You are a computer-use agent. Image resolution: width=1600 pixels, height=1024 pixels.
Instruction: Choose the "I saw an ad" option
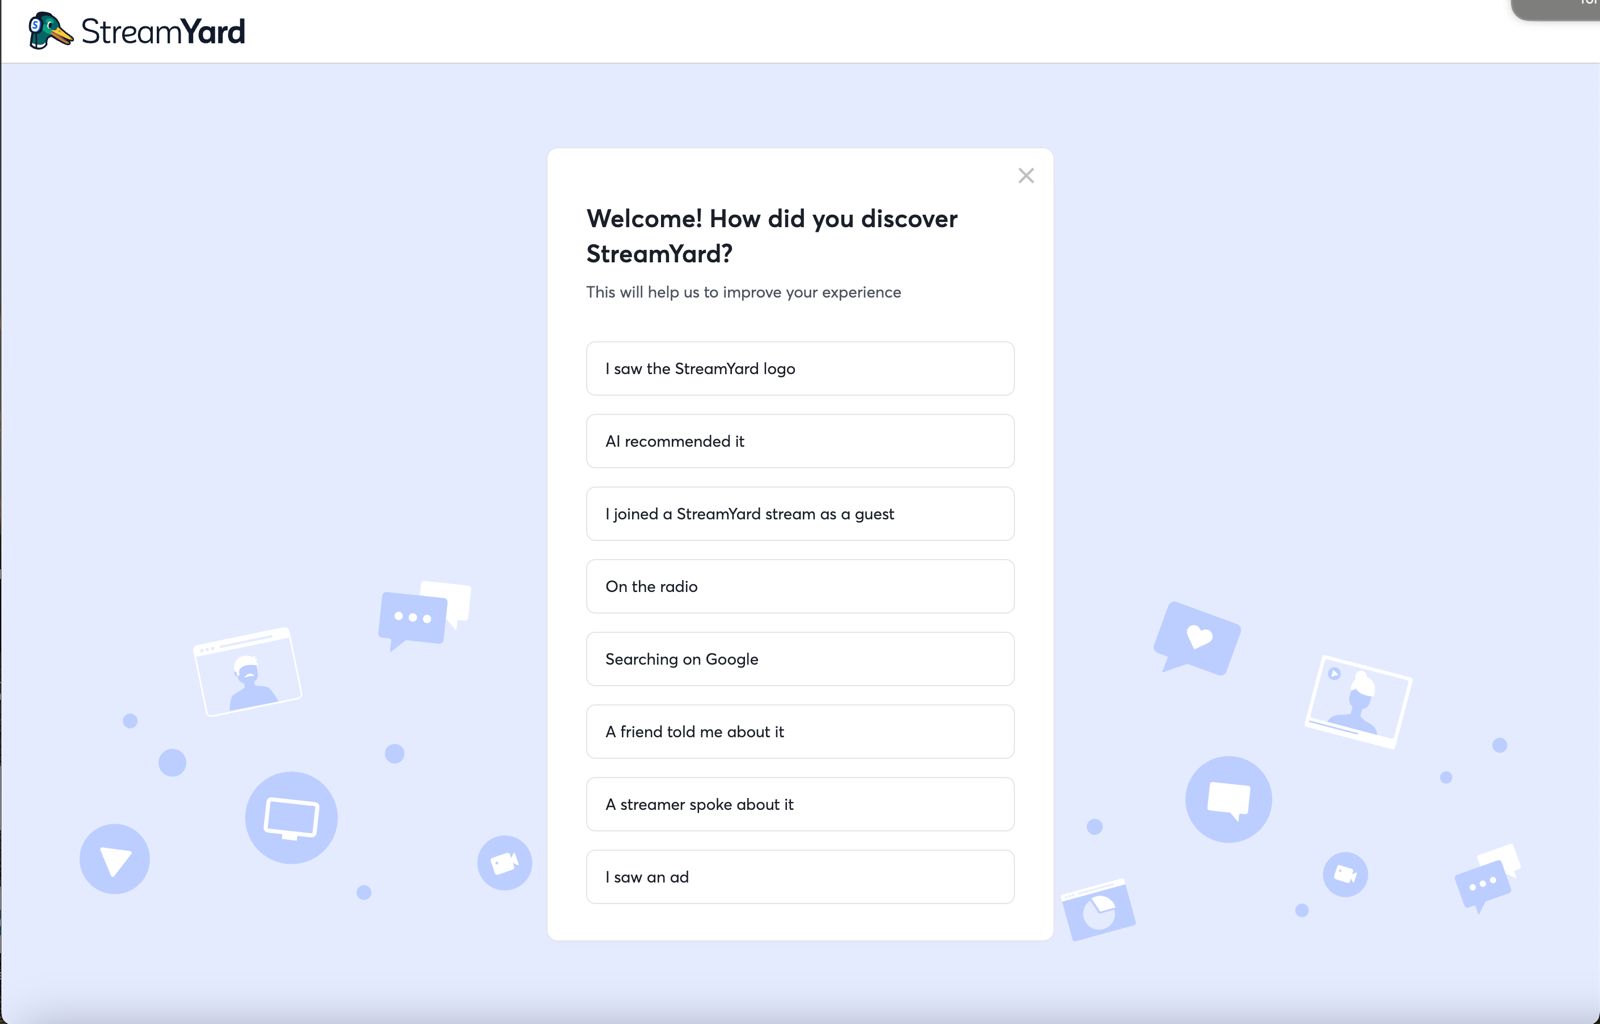pyautogui.click(x=800, y=877)
